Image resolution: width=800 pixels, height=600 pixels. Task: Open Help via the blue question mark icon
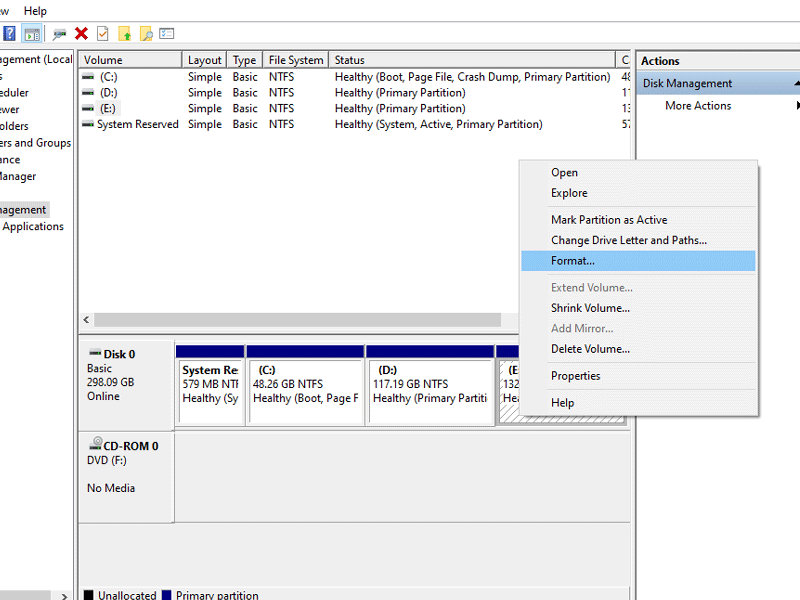[x=8, y=33]
